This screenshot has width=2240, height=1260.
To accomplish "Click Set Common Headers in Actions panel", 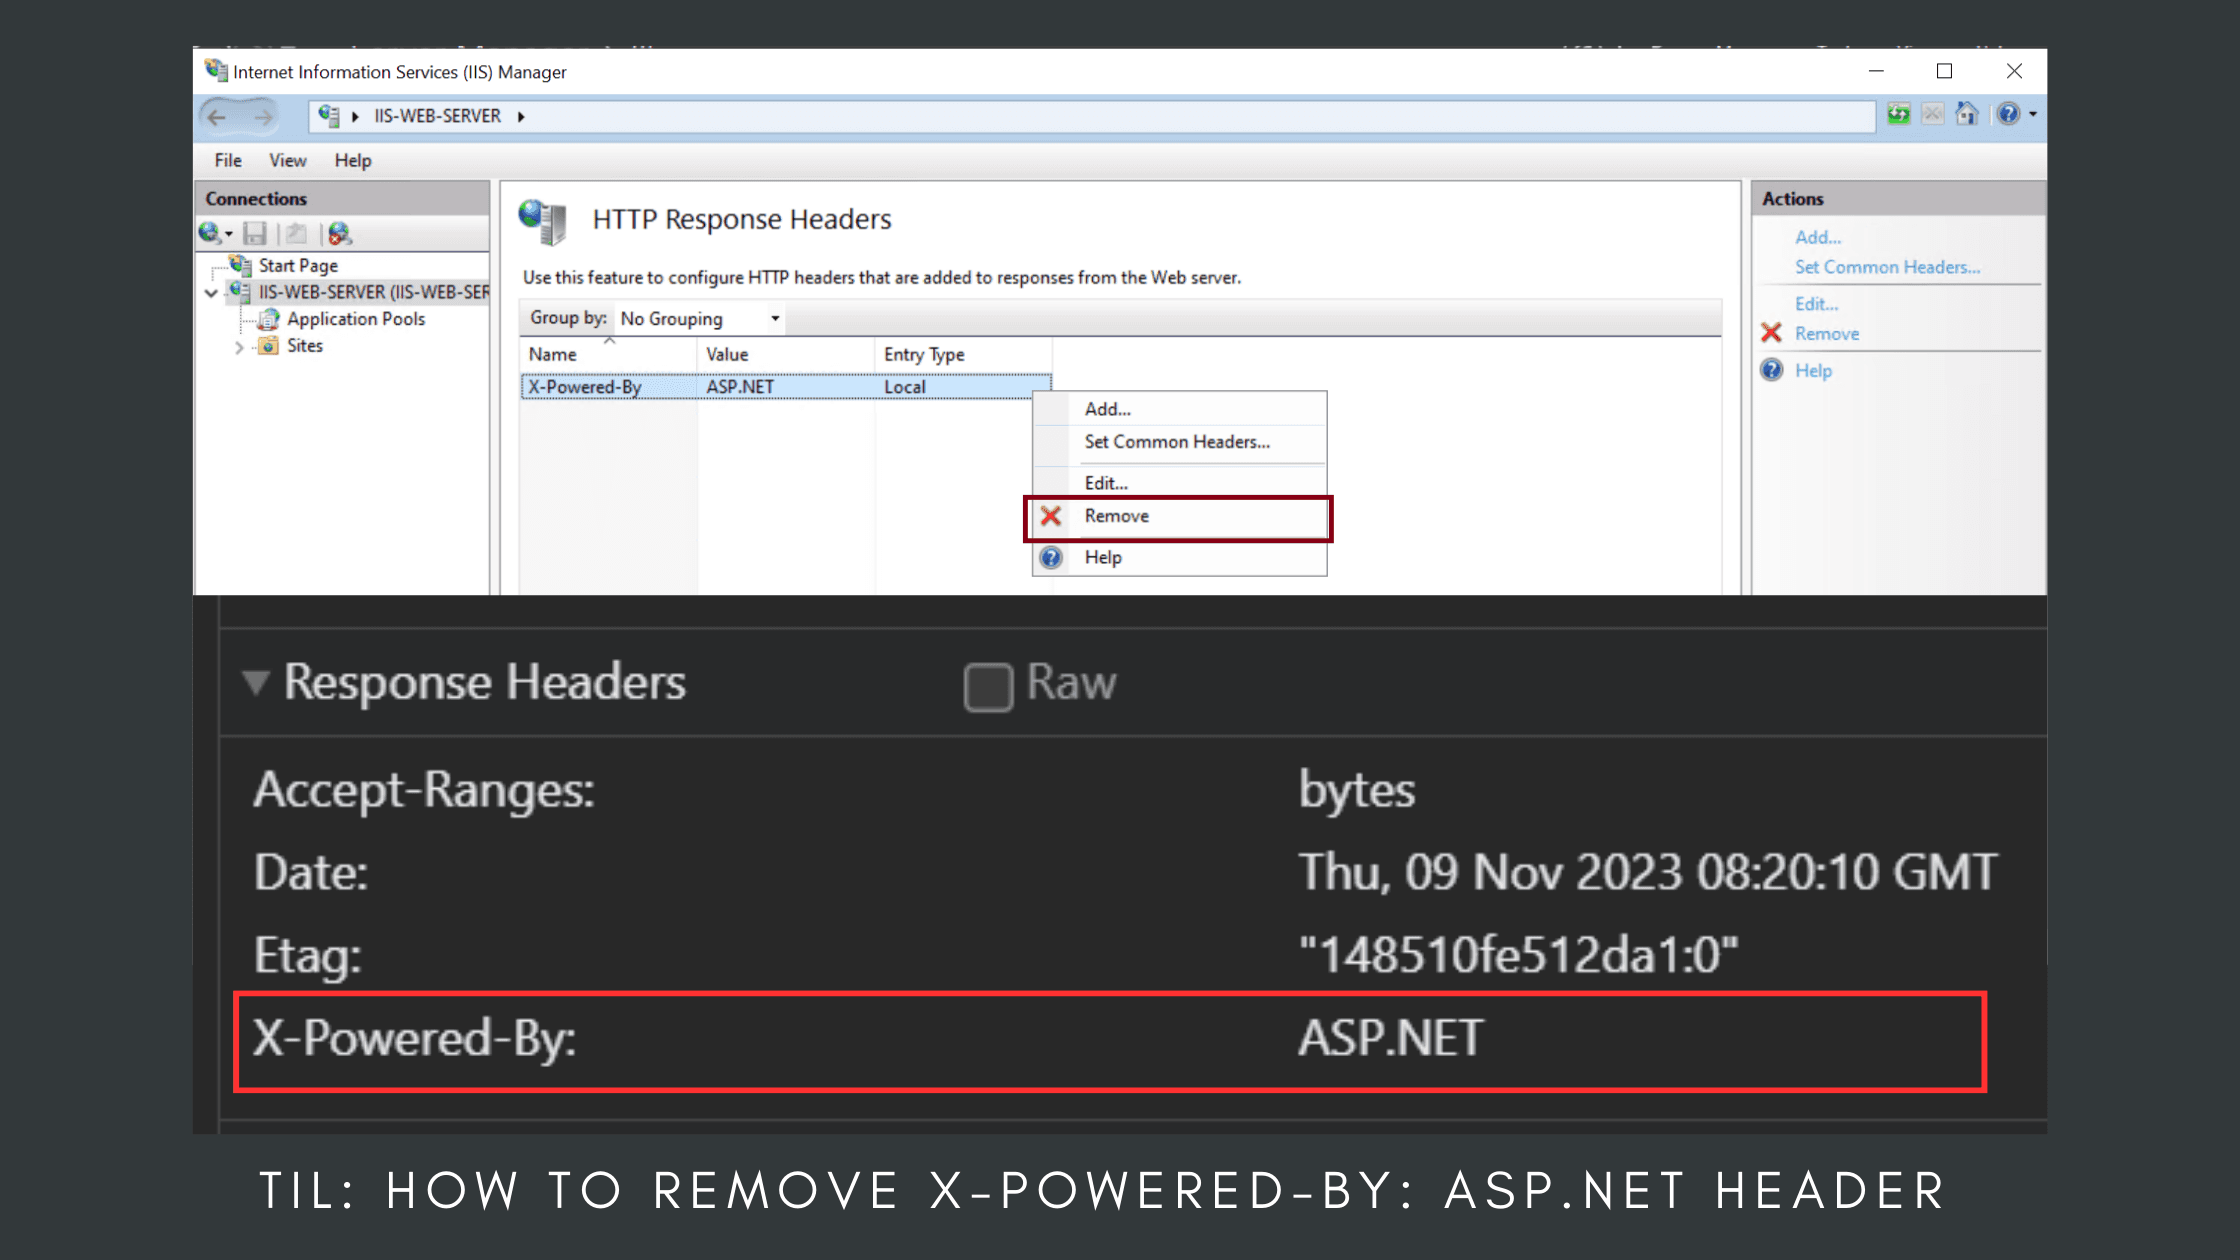I will [x=1886, y=267].
